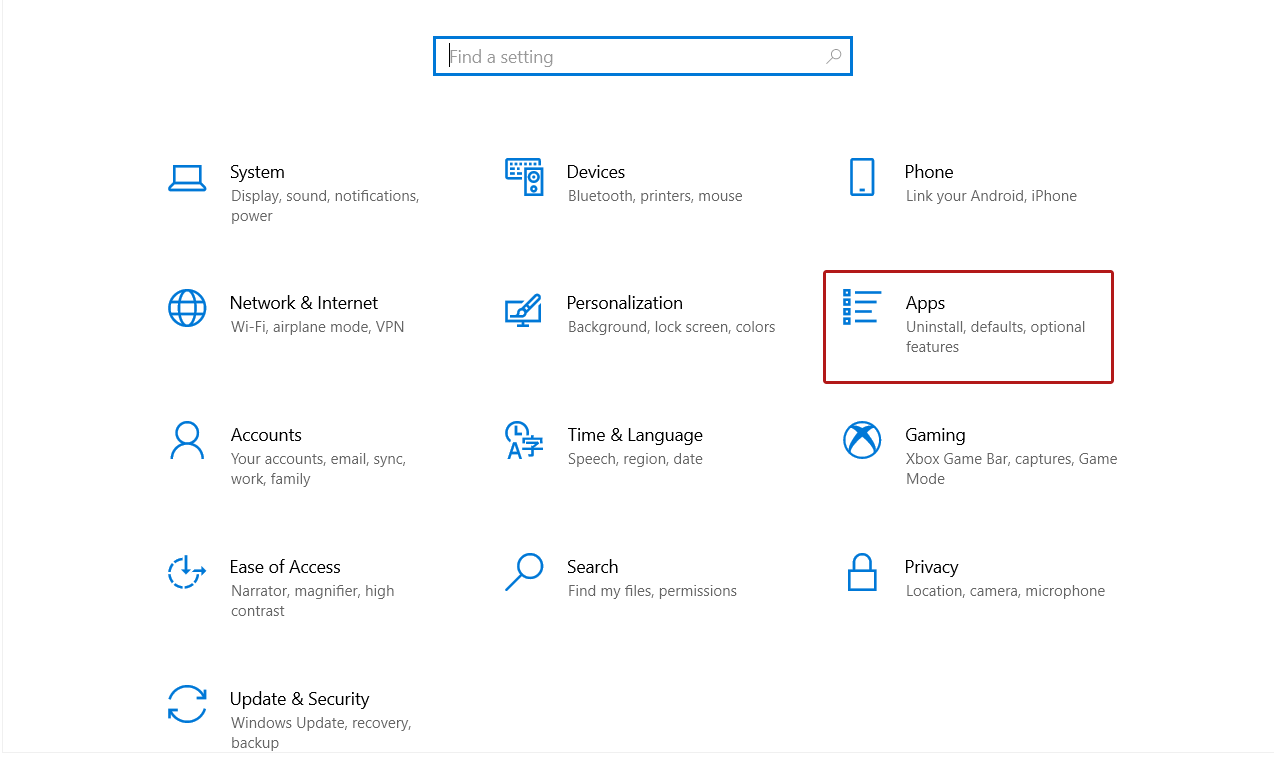Image resolution: width=1274 pixels, height=763 pixels.
Task: Click the magnifier icon inside the search box
Action: pyautogui.click(x=833, y=57)
